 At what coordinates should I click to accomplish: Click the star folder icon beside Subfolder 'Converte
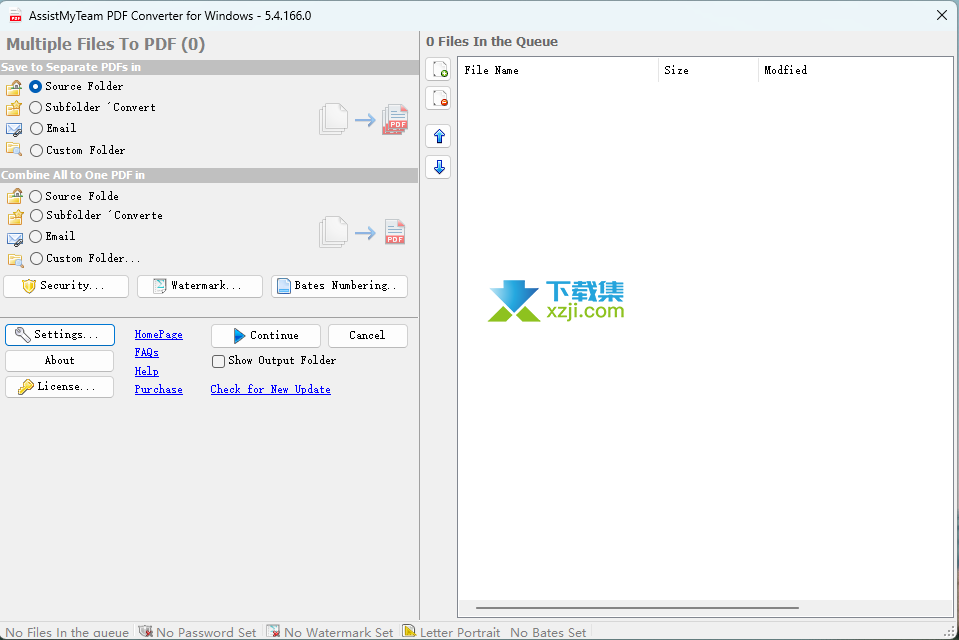coord(15,217)
